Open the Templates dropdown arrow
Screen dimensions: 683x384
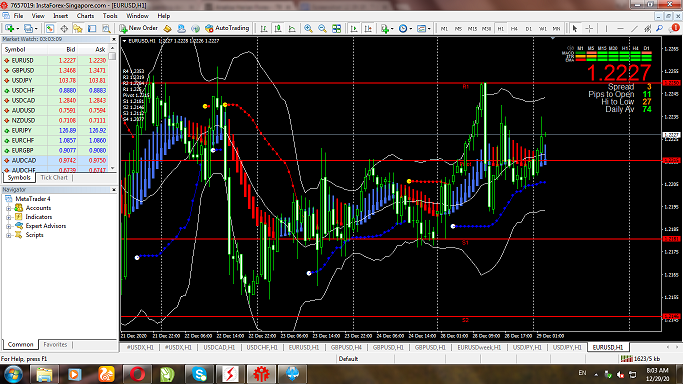click(x=429, y=29)
